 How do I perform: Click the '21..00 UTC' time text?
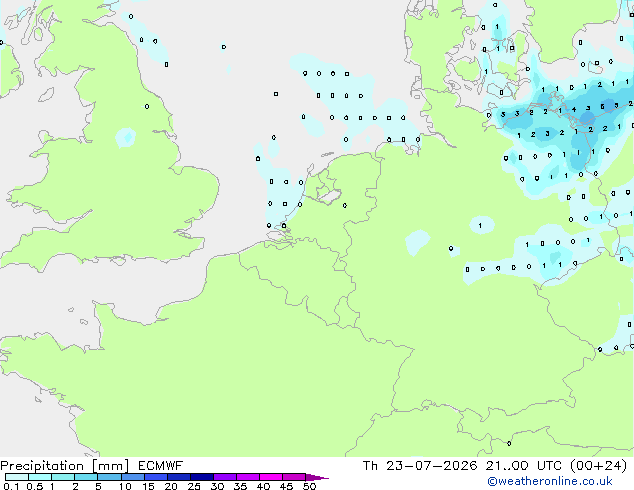pos(523,466)
